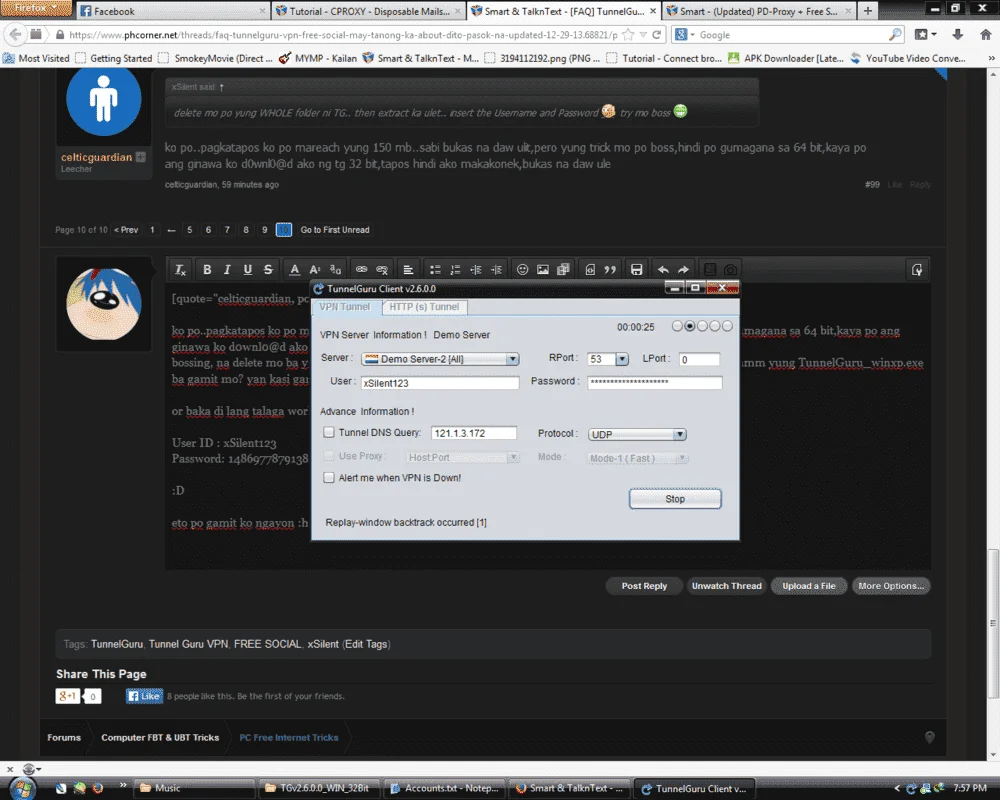This screenshot has width=1000, height=800.
Task: Toggle underline formatting in the reply editor
Action: [x=247, y=270]
